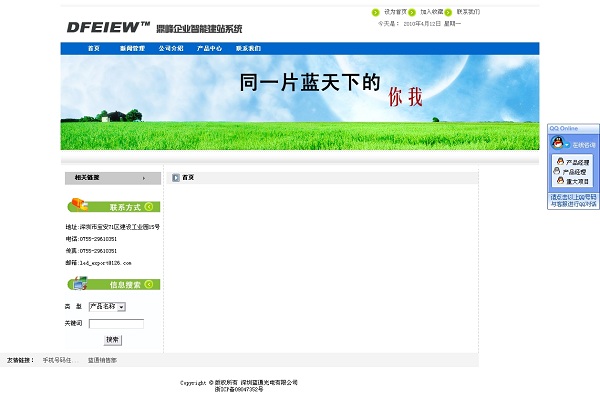Click the 传真 fax number text

pos(91,251)
